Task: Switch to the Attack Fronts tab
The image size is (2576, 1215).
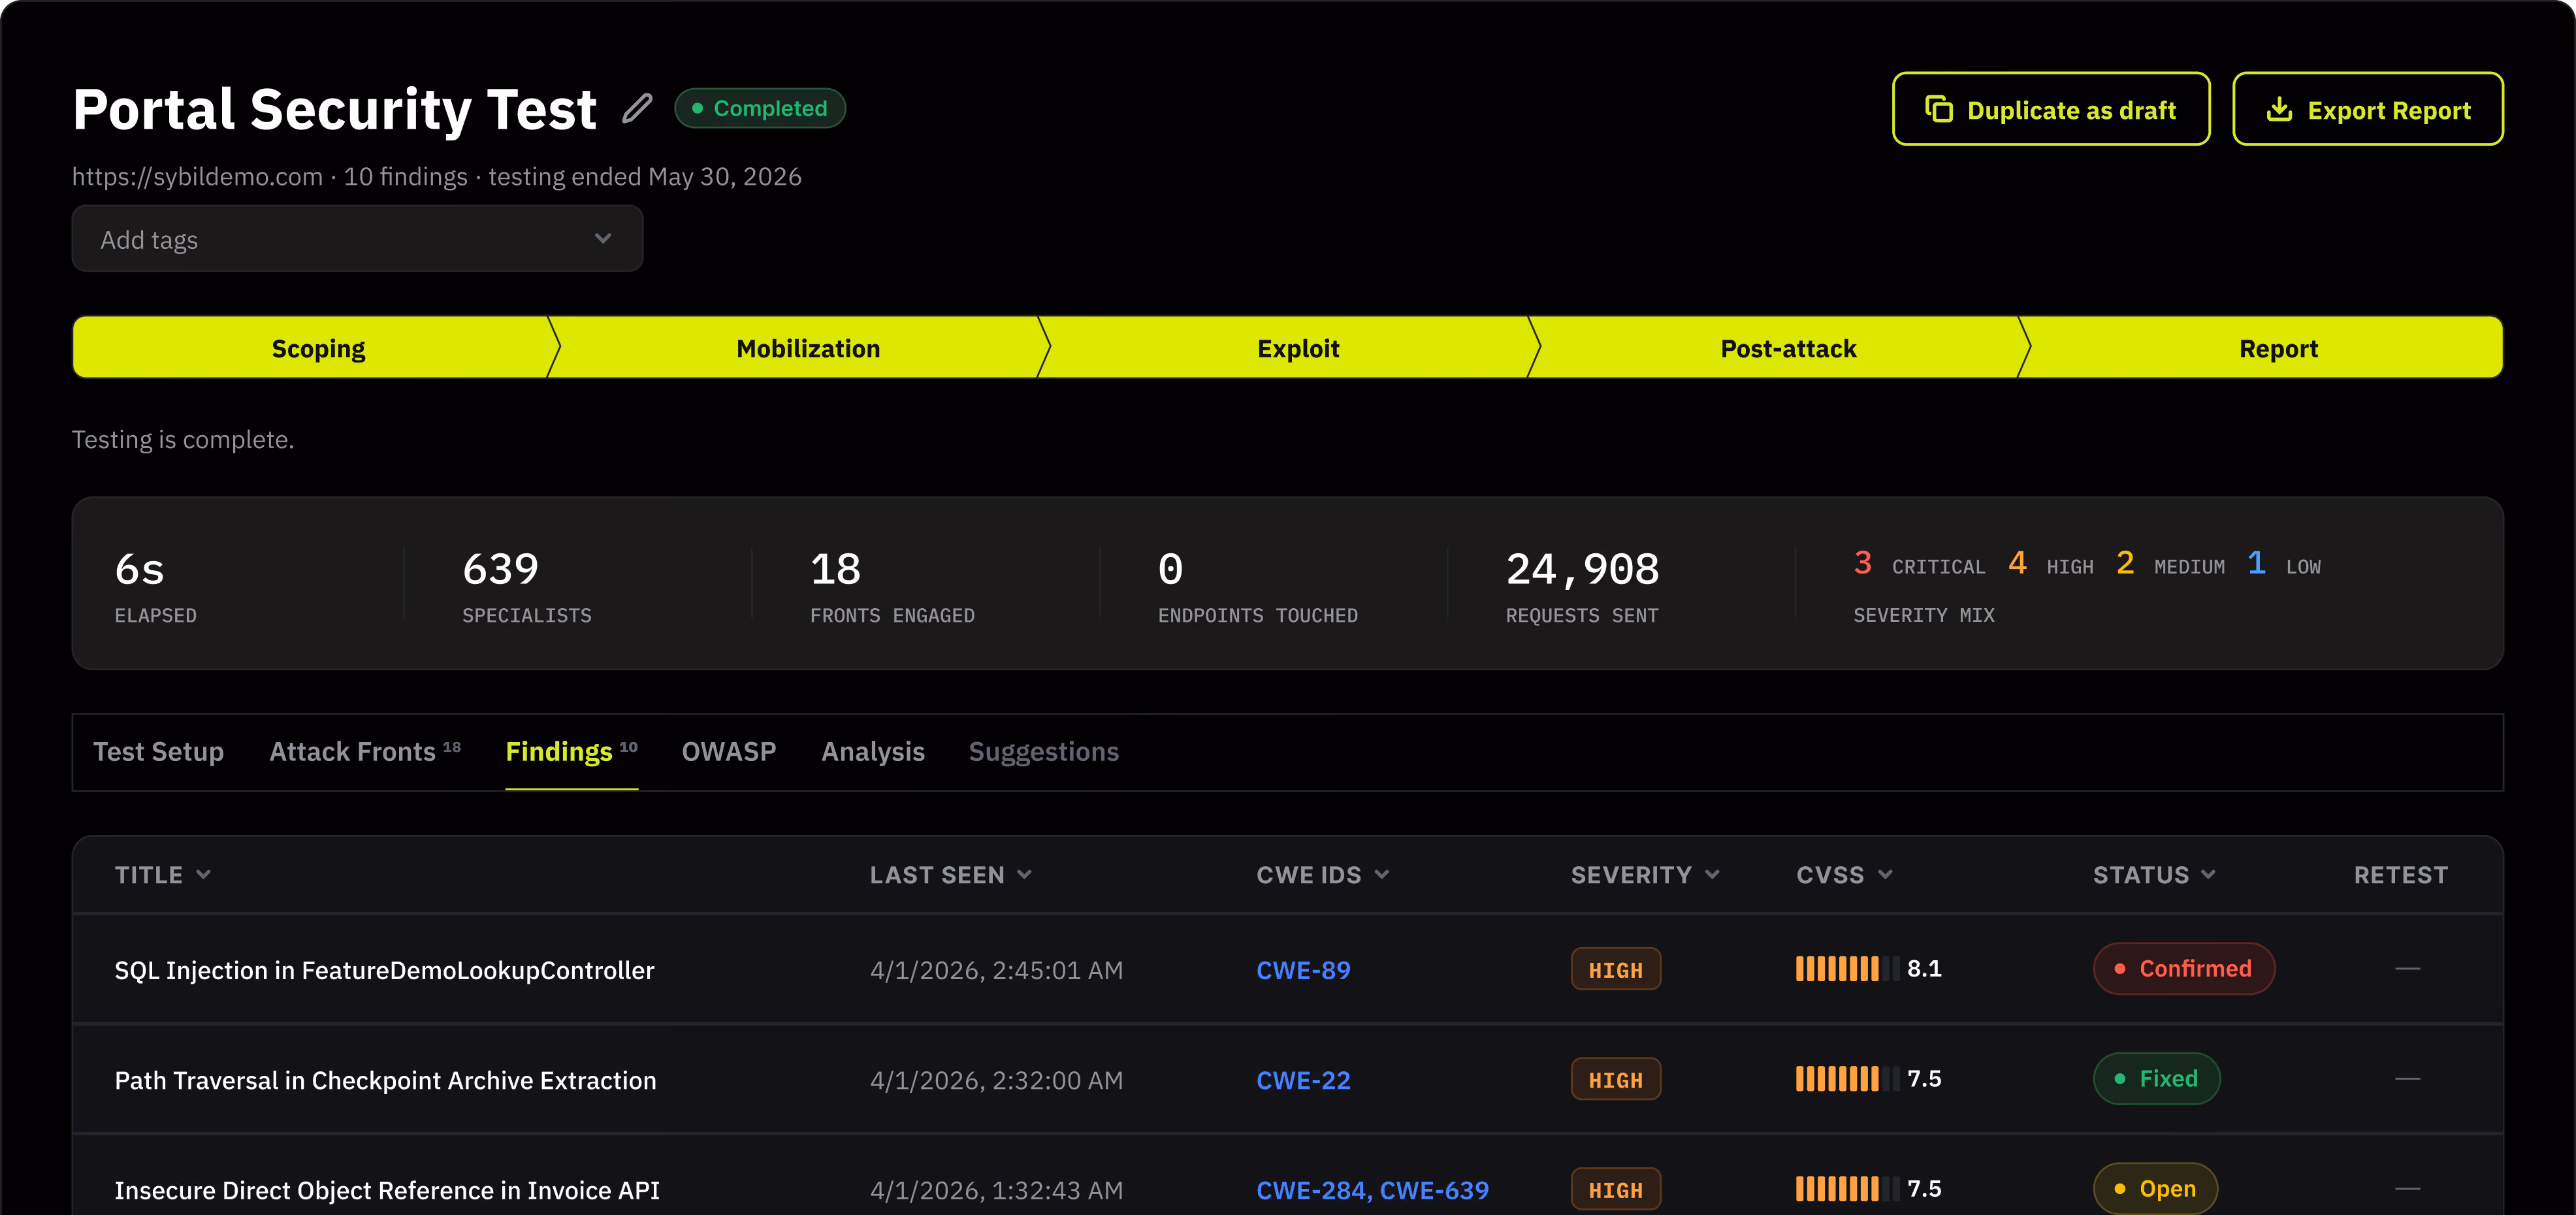Action: click(x=365, y=751)
